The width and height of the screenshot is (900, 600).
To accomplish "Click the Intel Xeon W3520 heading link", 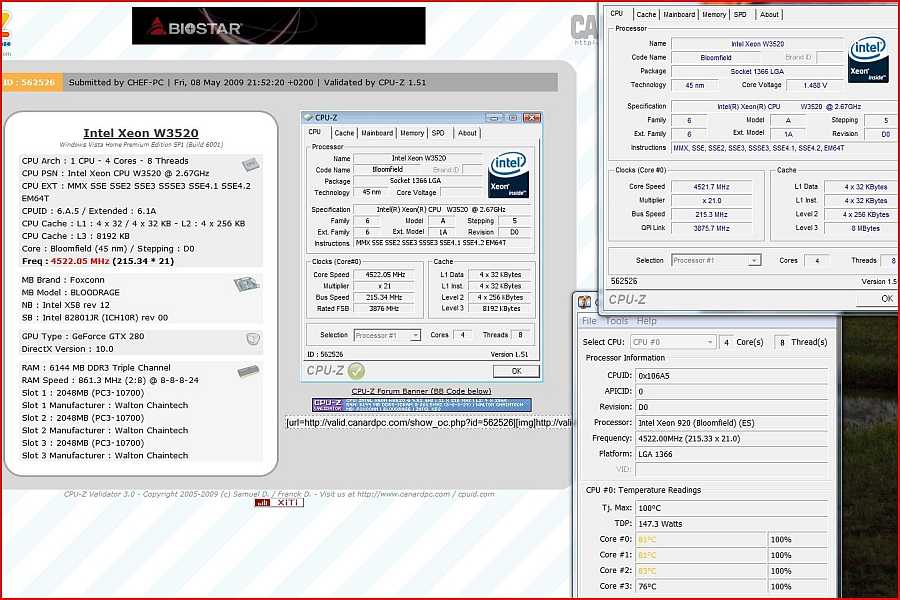I will pyautogui.click(x=141, y=133).
